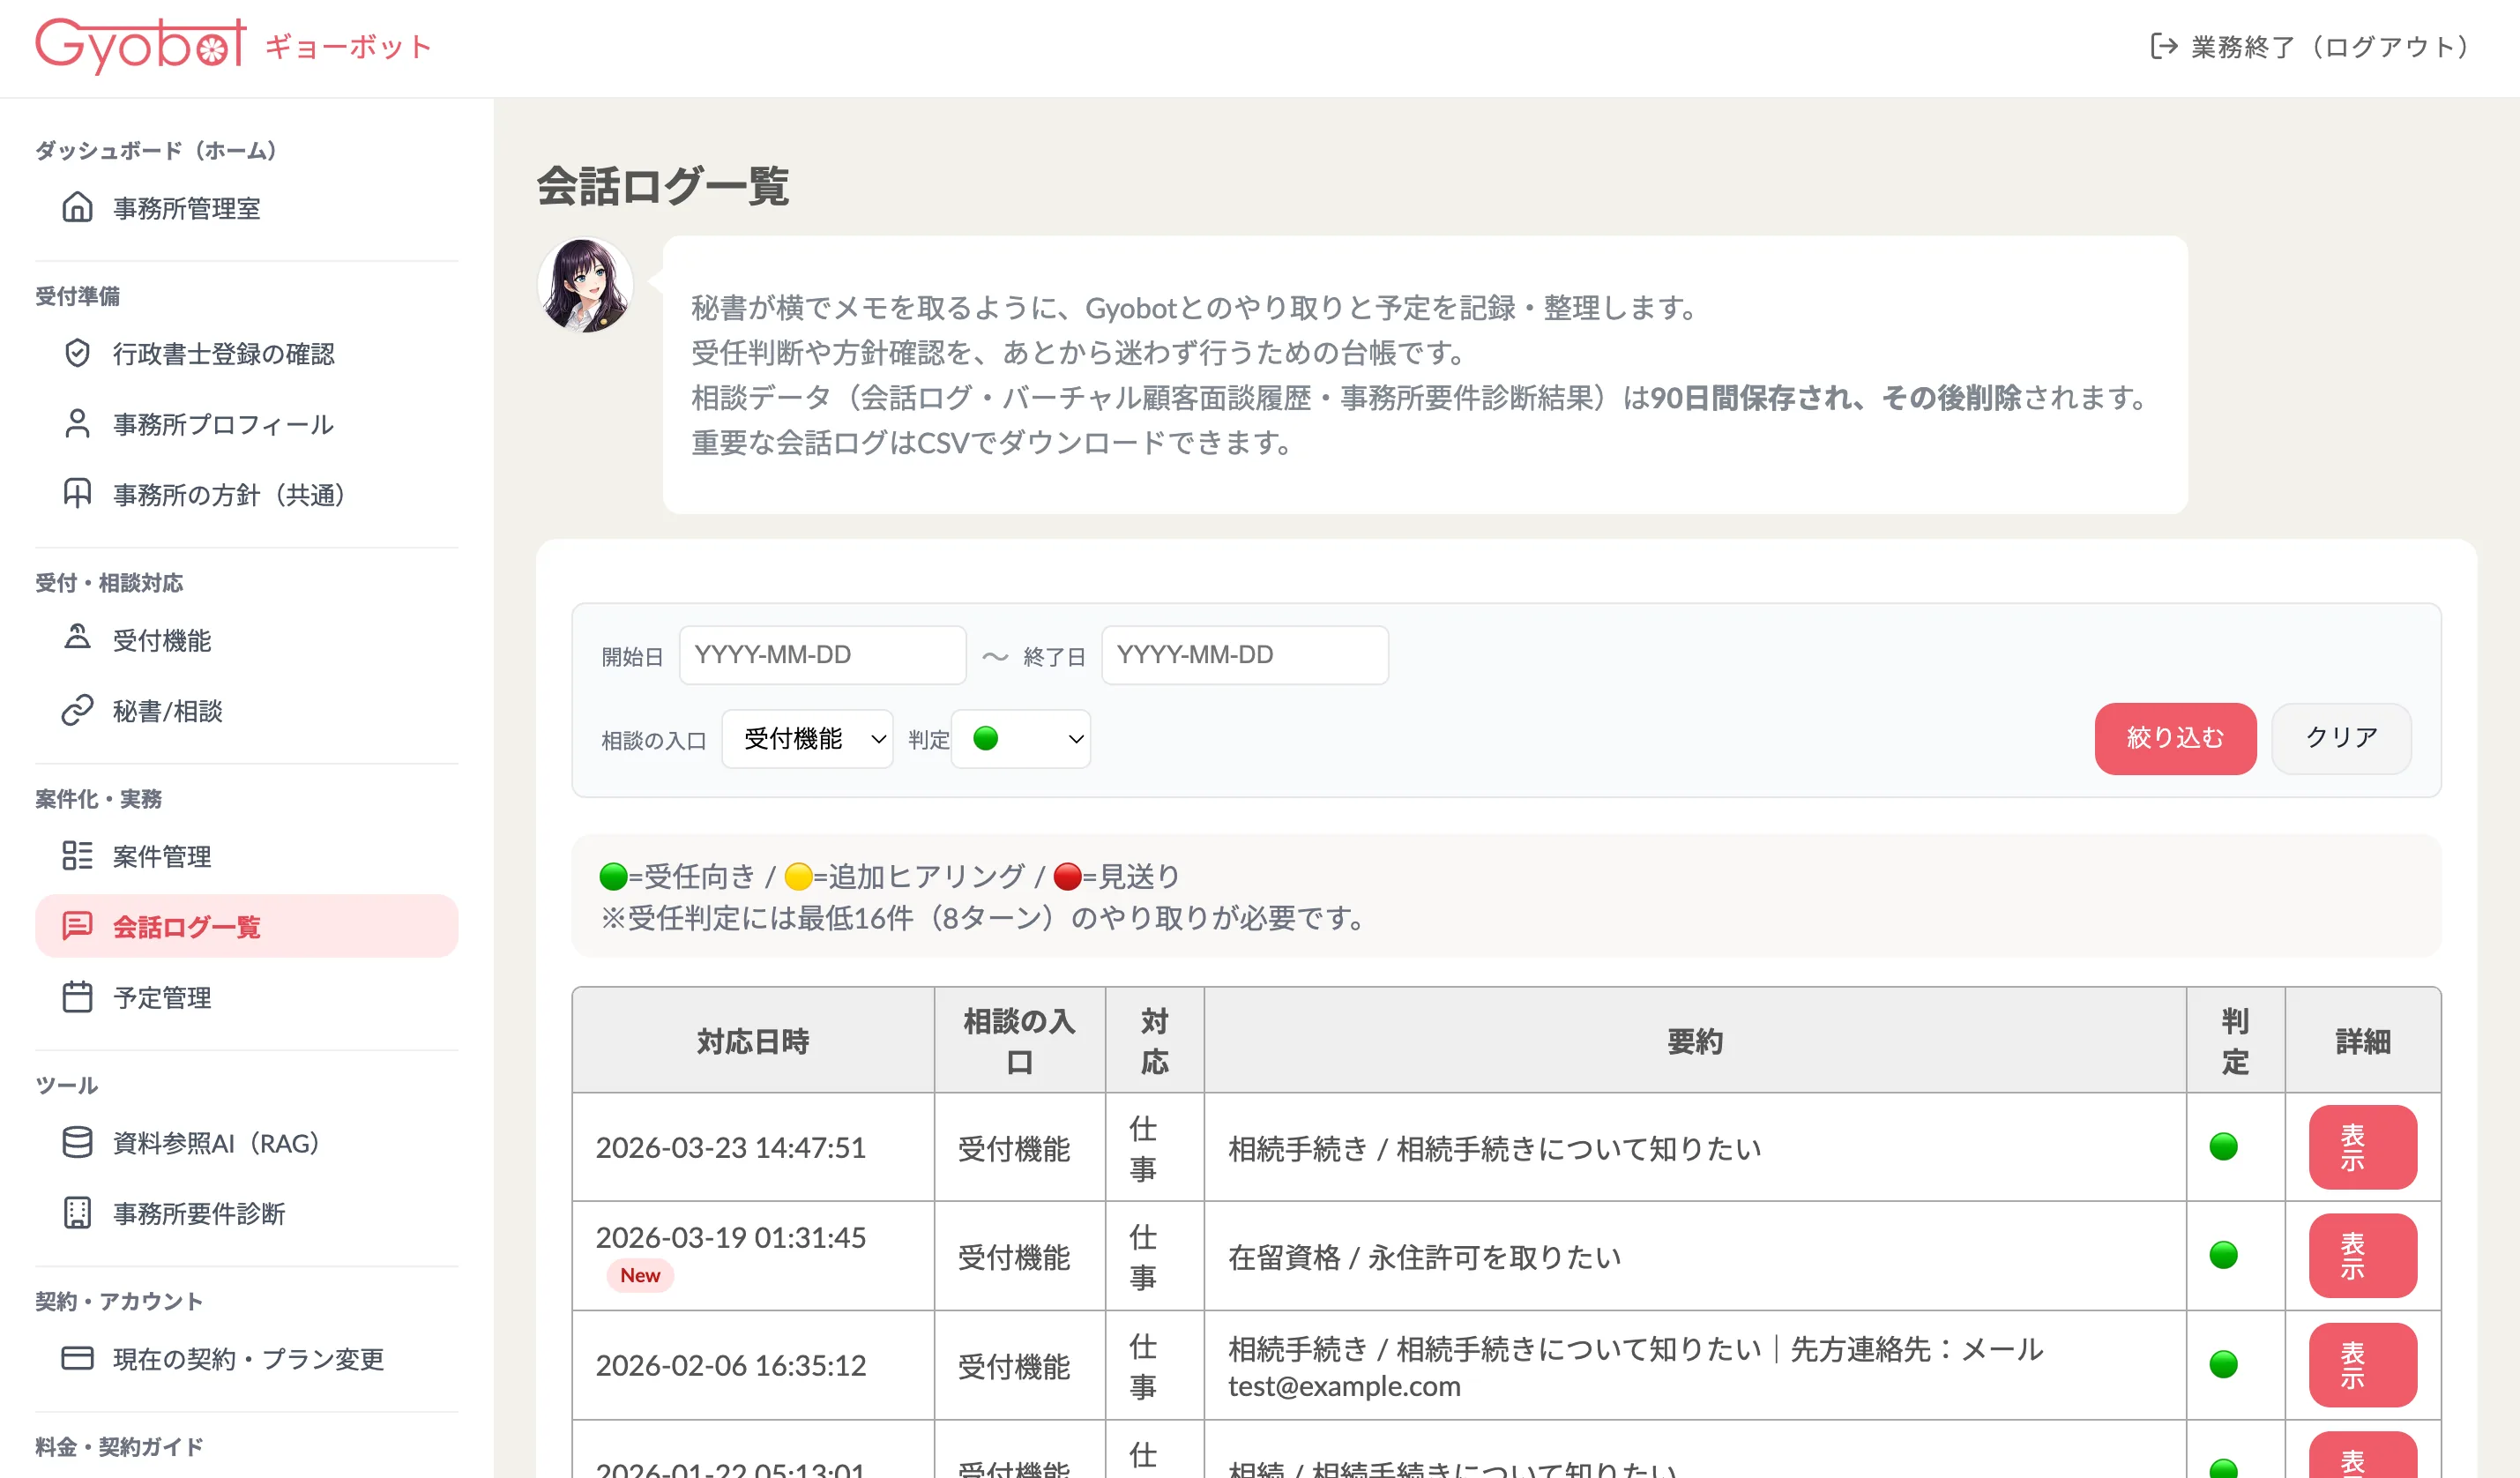Screen dimensions: 2520x1478
Task: Click the calendar icon for 予定管理
Action: [x=77, y=997]
